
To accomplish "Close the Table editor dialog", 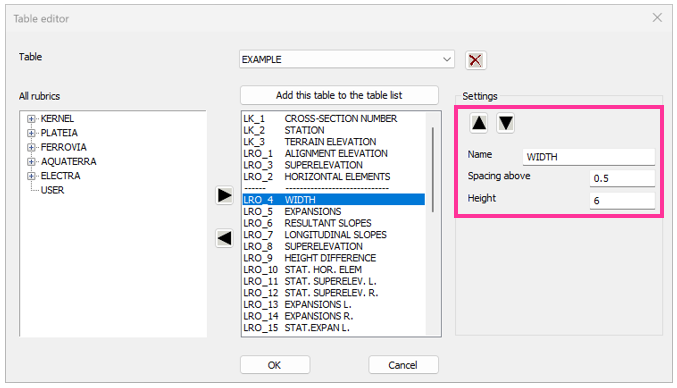I will [x=657, y=18].
